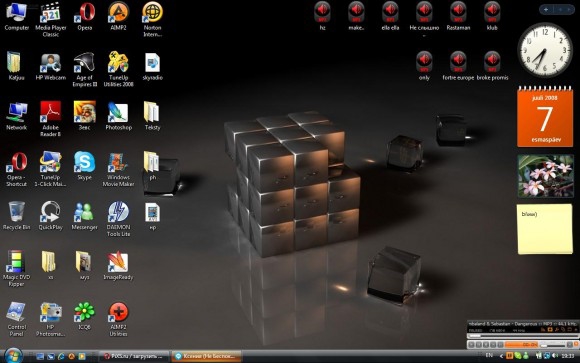Select the QuickPlay desktop icon
The height and width of the screenshot is (363, 580).
tap(51, 216)
